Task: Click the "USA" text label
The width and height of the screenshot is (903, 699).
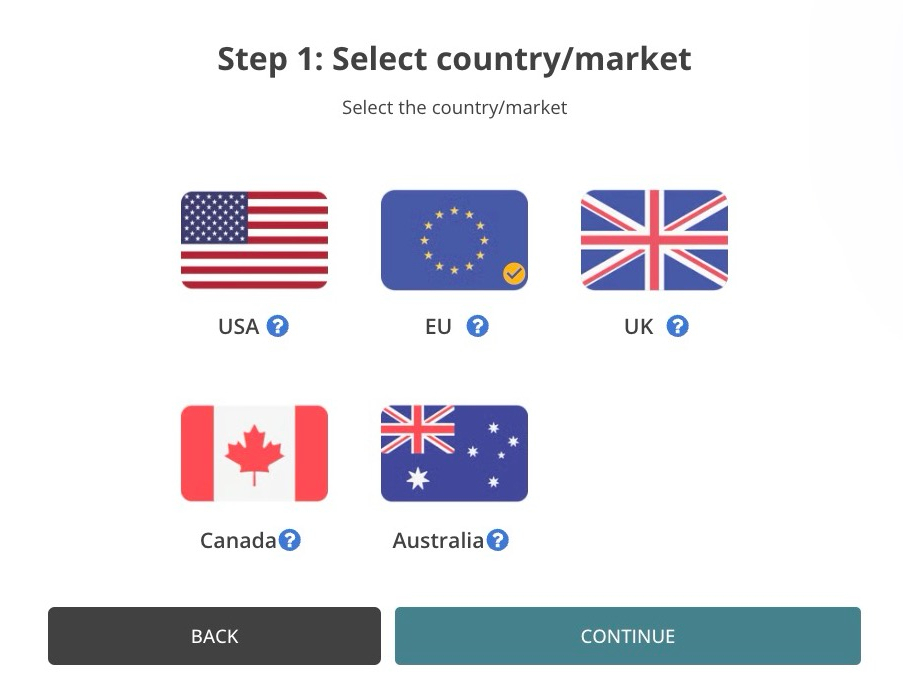Action: pos(238,327)
